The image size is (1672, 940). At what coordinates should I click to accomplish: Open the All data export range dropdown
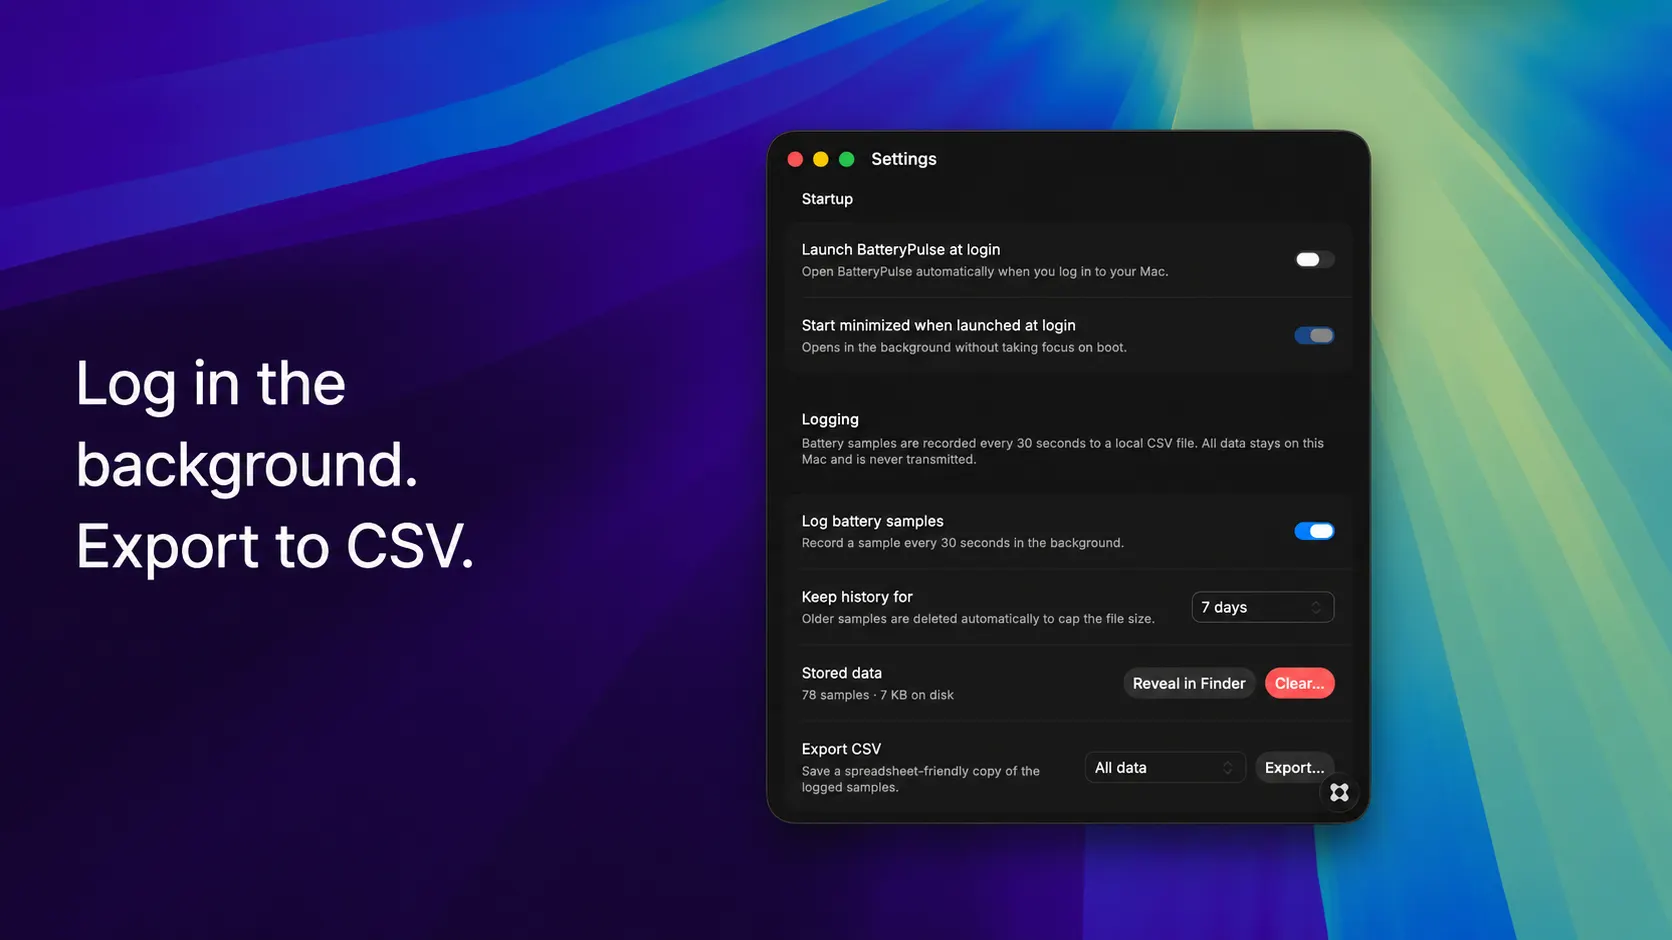click(1165, 767)
